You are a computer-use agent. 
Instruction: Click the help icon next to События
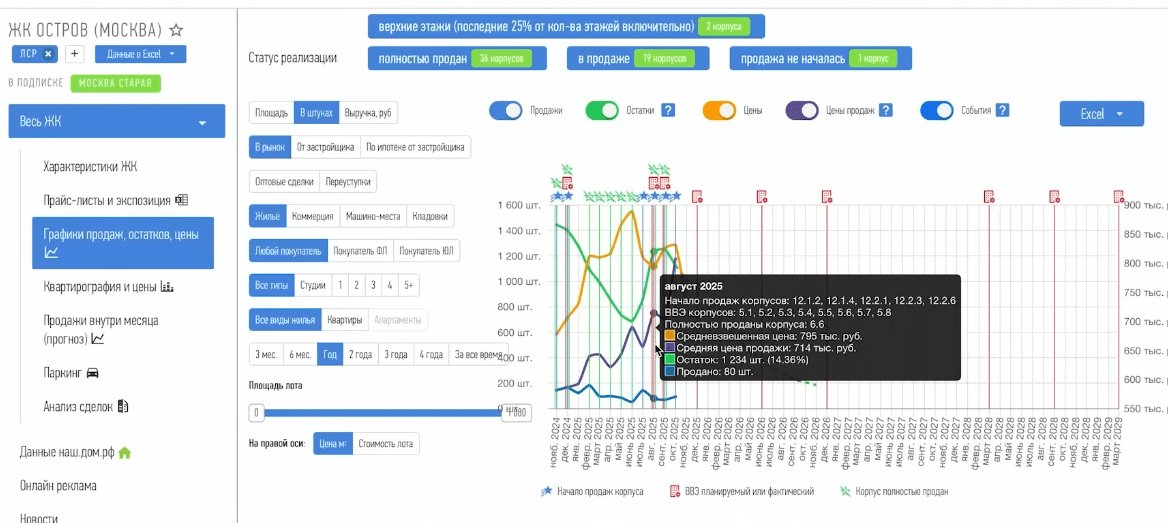tap(1003, 110)
